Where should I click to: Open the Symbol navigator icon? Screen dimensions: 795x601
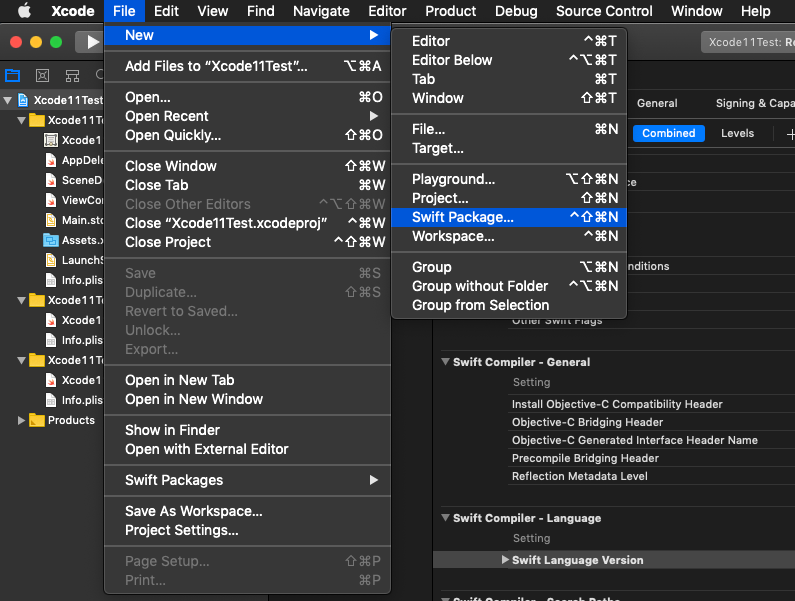tap(73, 76)
